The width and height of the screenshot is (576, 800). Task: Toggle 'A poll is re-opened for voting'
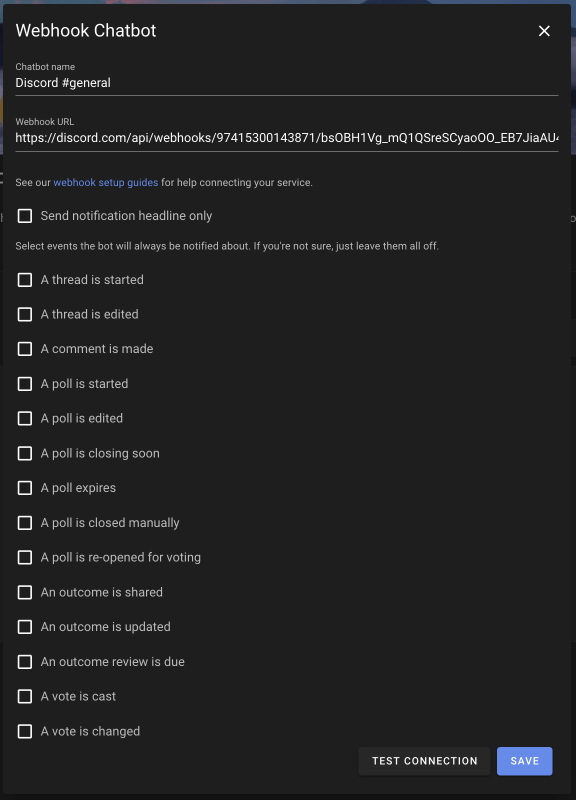click(x=24, y=558)
